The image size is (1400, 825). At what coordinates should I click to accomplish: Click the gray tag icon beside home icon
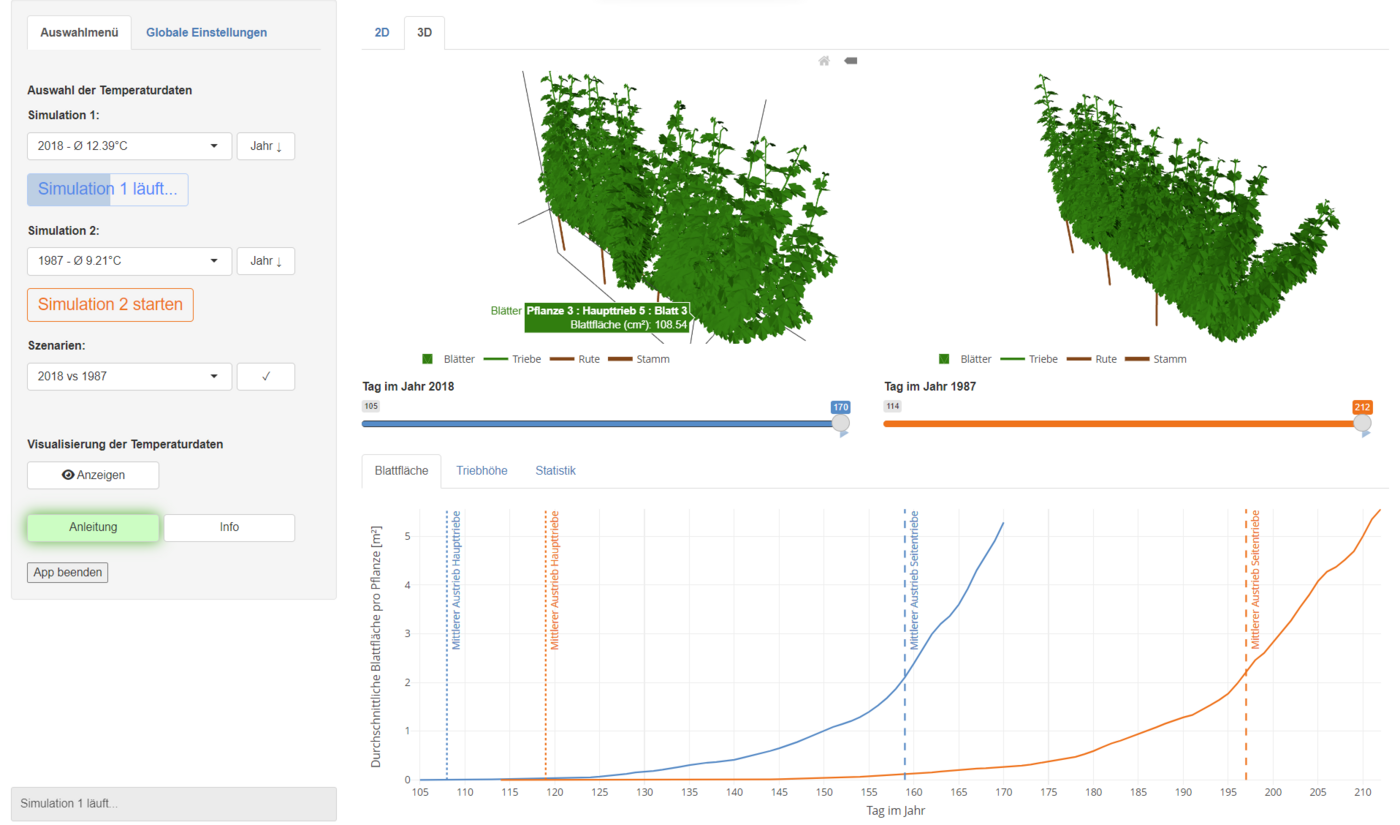851,61
